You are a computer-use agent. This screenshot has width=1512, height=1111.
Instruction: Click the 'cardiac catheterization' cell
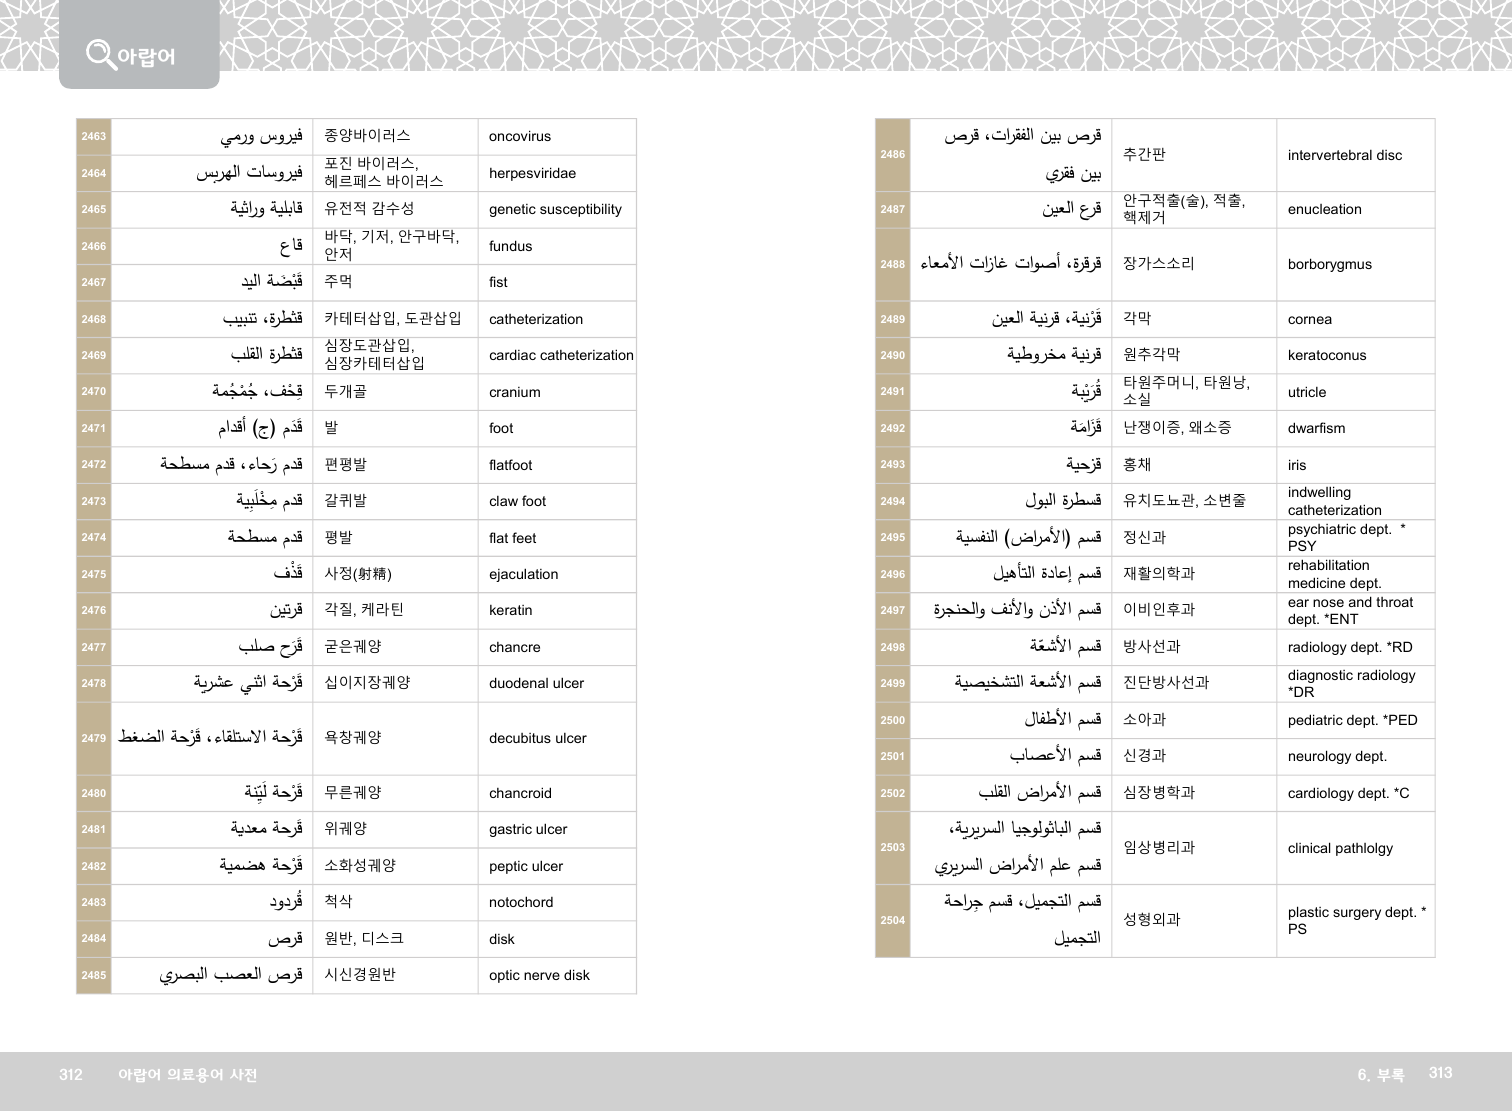click(x=560, y=355)
